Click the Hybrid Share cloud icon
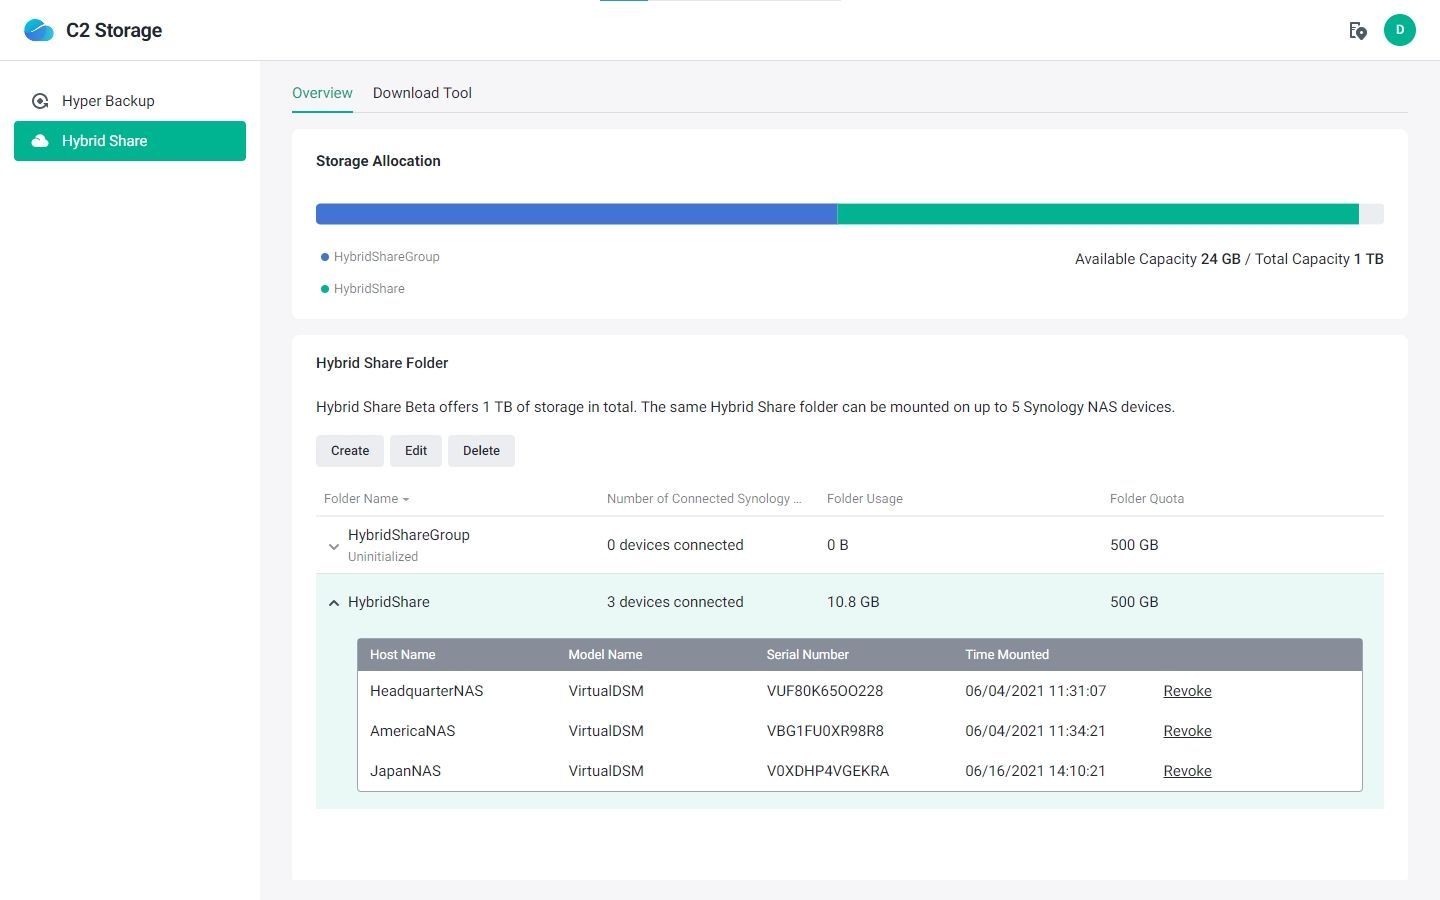Screen dimensions: 1440x900 40,141
